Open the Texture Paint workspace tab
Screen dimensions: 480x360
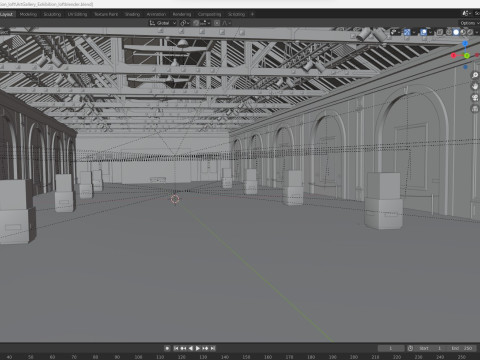pos(106,14)
